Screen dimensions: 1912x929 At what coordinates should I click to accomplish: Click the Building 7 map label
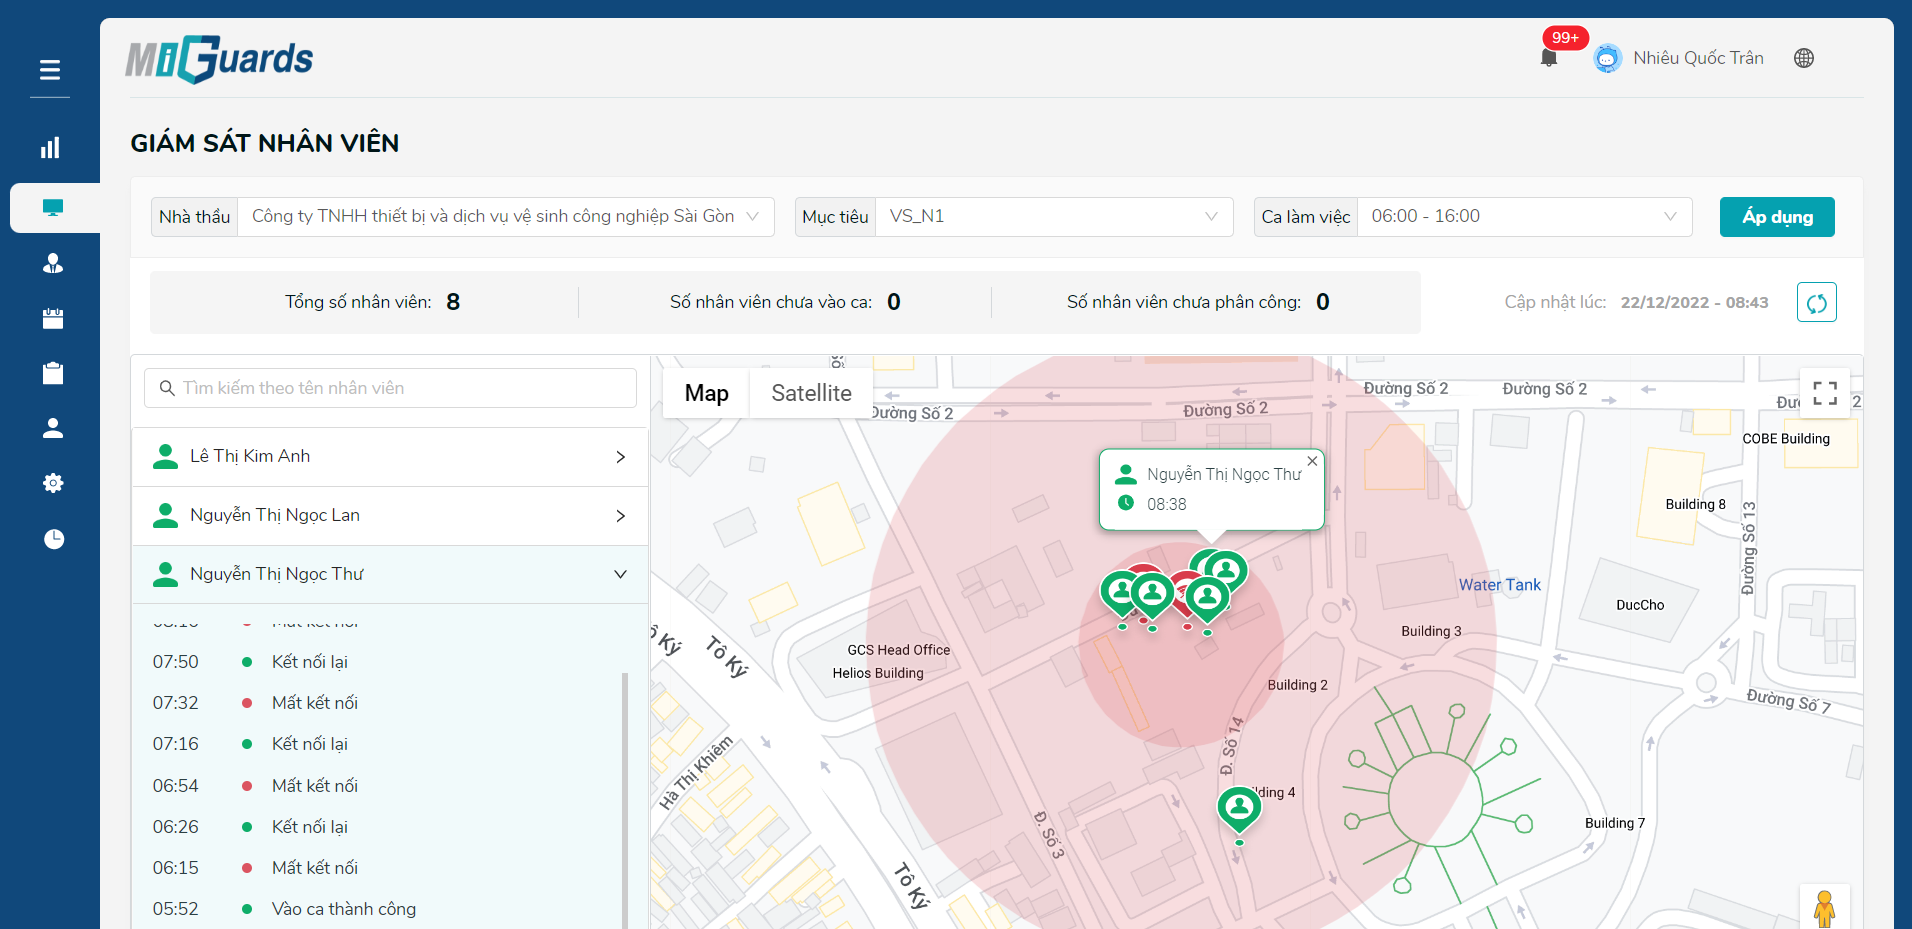tap(1614, 823)
